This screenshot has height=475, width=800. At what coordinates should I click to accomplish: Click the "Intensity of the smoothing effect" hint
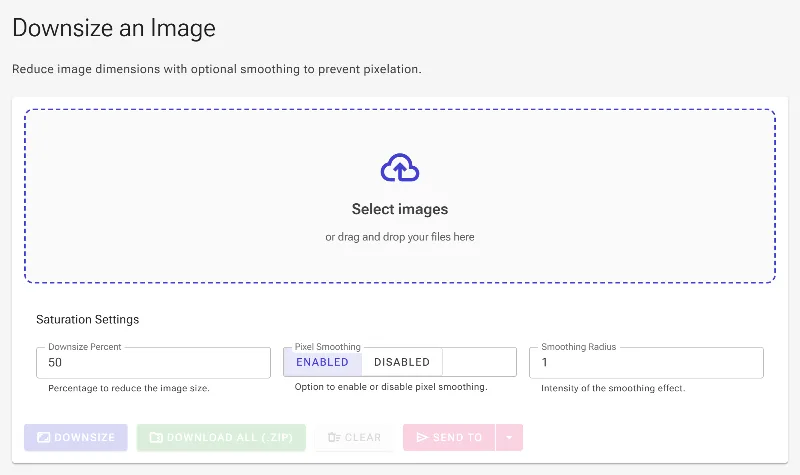[613, 388]
